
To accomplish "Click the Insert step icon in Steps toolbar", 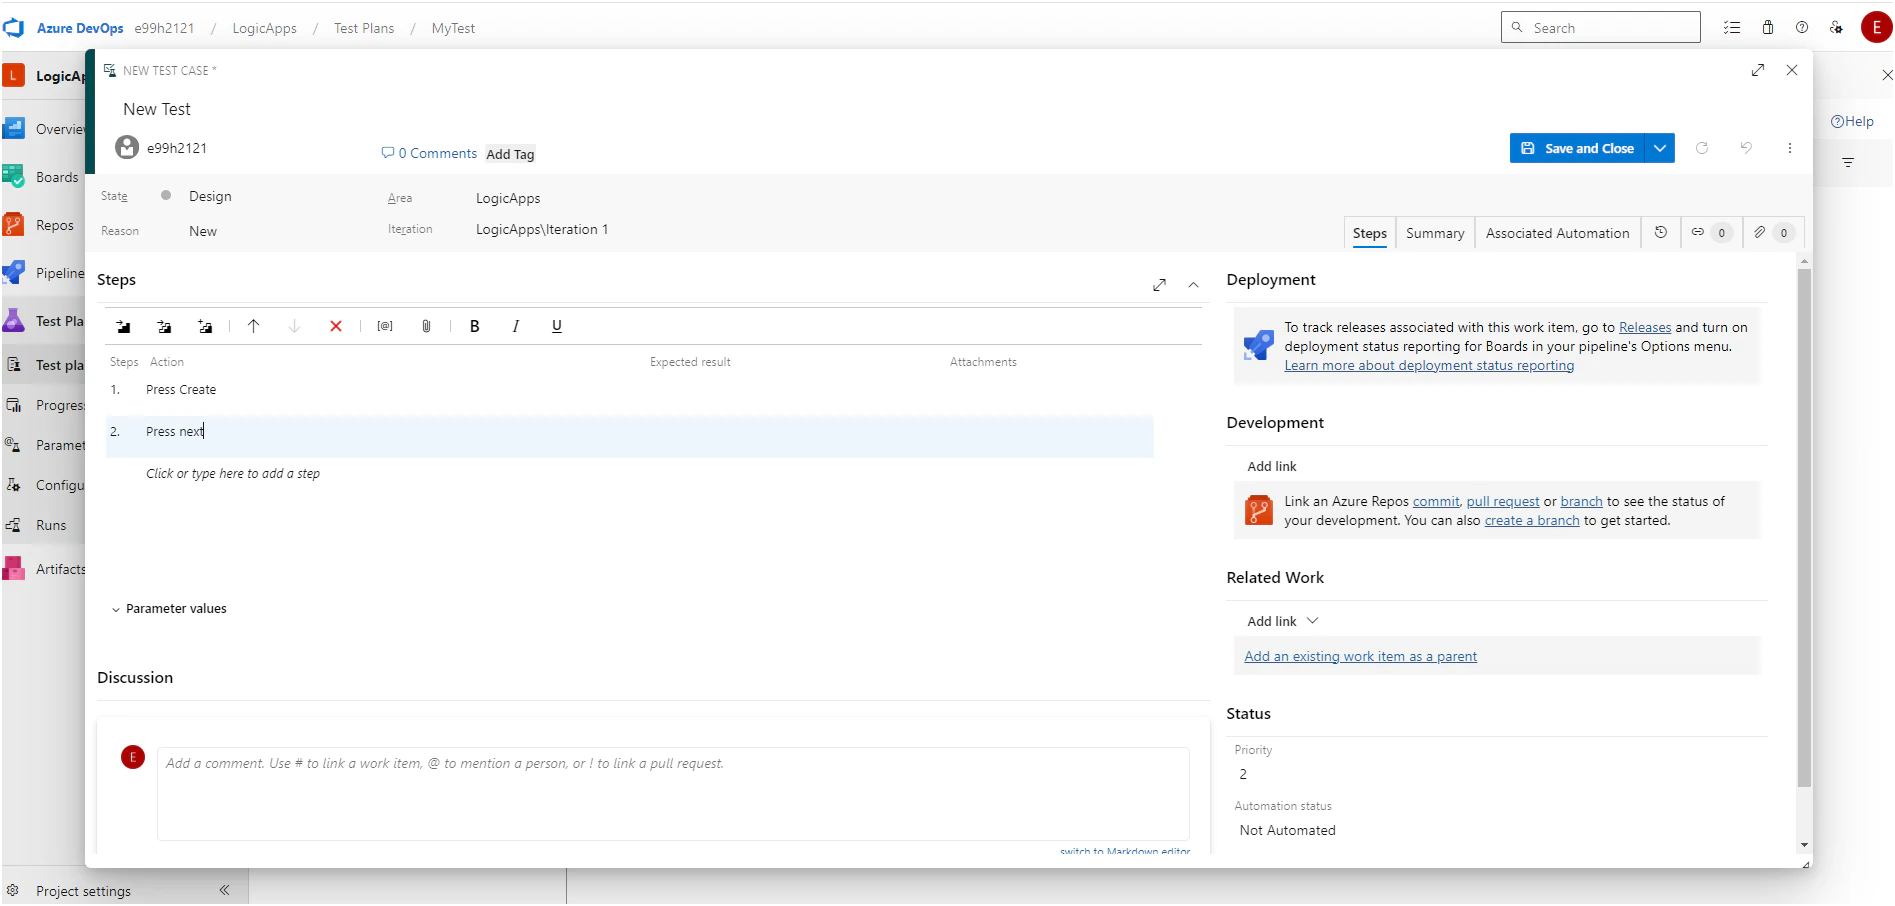I will pos(123,327).
